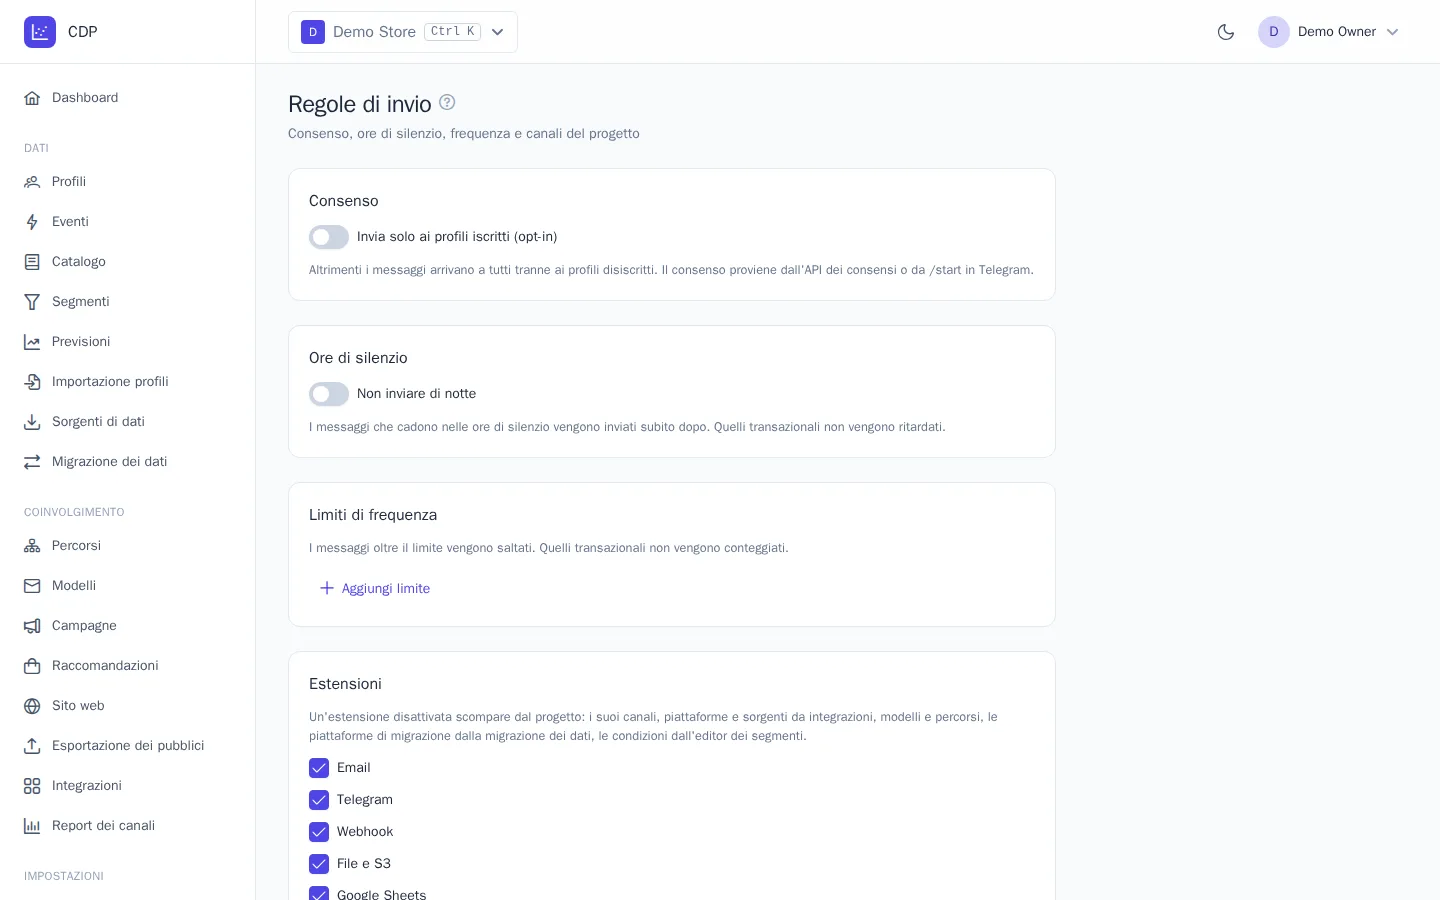Click the Importazione profili icon
This screenshot has height=900, width=1440.
(32, 382)
